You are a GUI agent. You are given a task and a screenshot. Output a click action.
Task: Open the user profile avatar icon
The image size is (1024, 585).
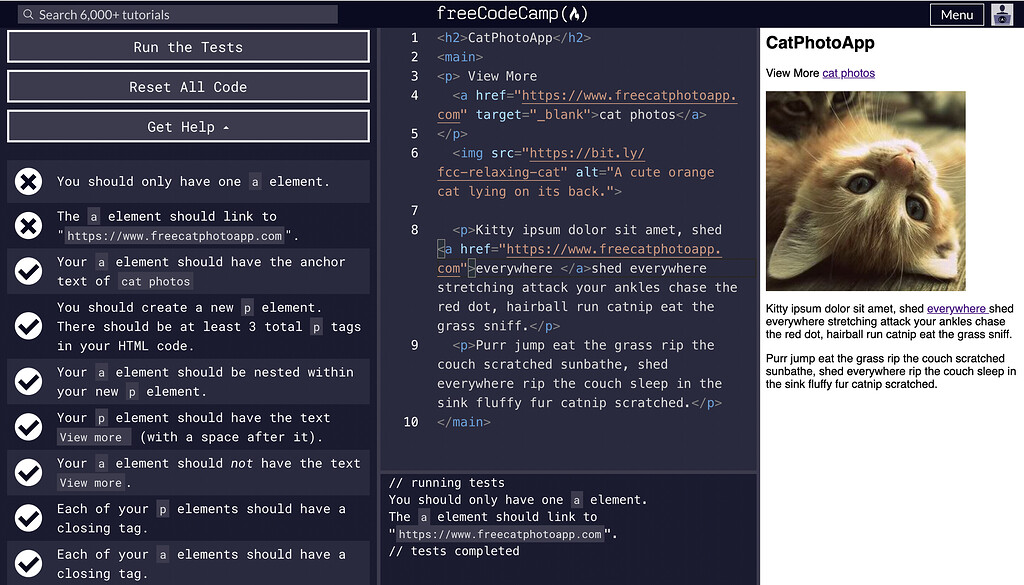[x=1002, y=14]
